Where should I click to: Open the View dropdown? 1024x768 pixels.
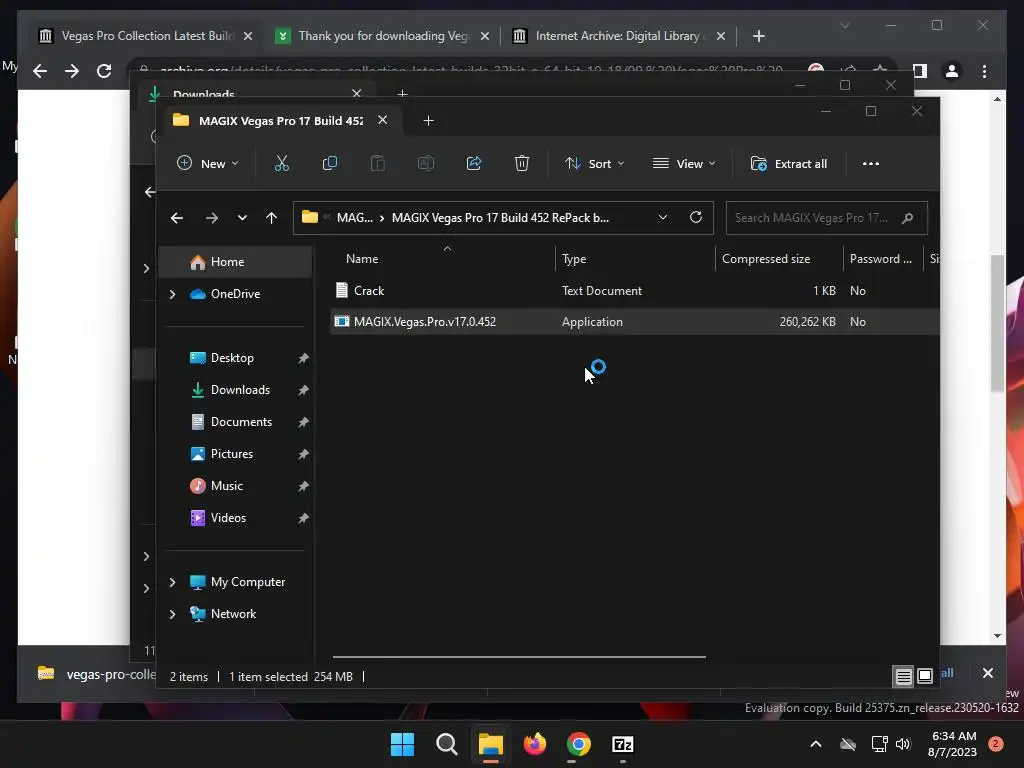click(684, 163)
